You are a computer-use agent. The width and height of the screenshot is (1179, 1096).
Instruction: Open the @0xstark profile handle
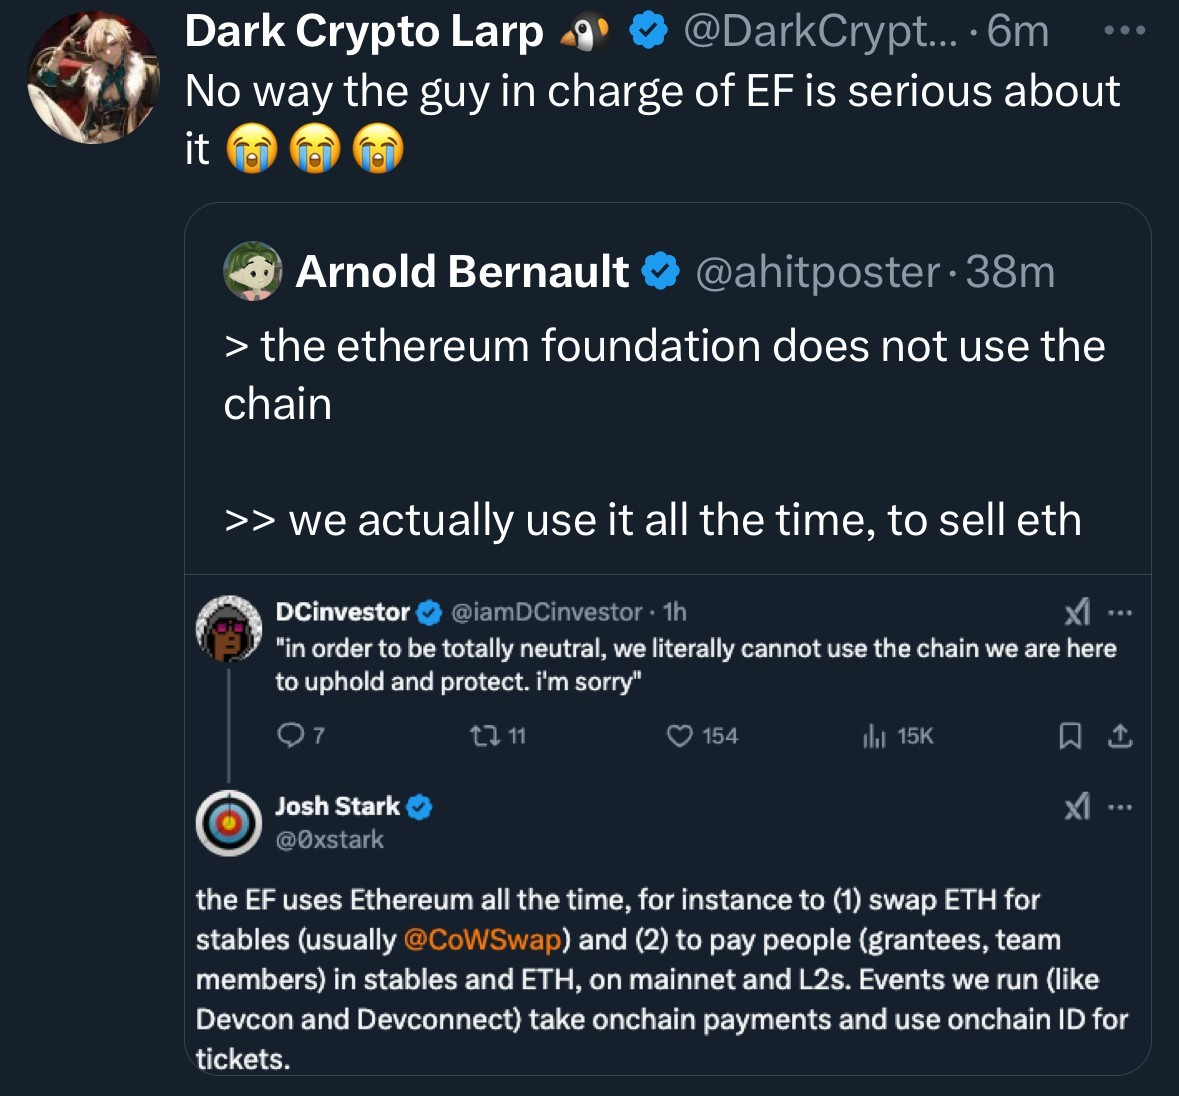[330, 840]
